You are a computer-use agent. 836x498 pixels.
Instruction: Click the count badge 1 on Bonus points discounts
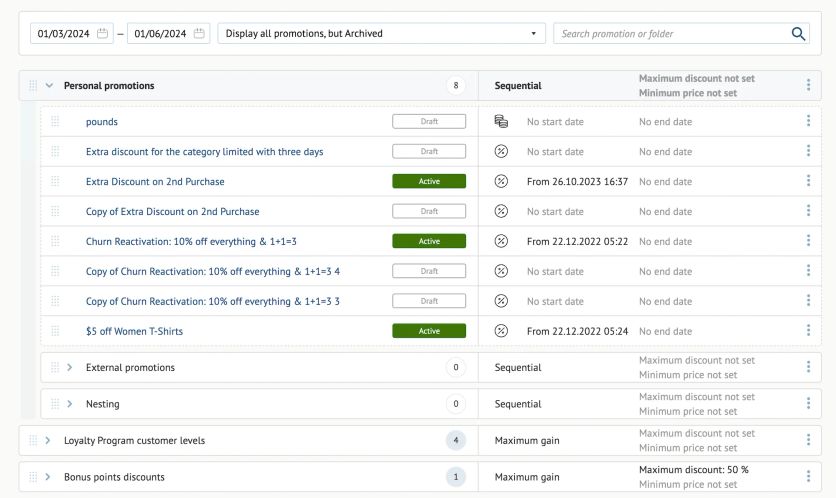click(x=456, y=477)
